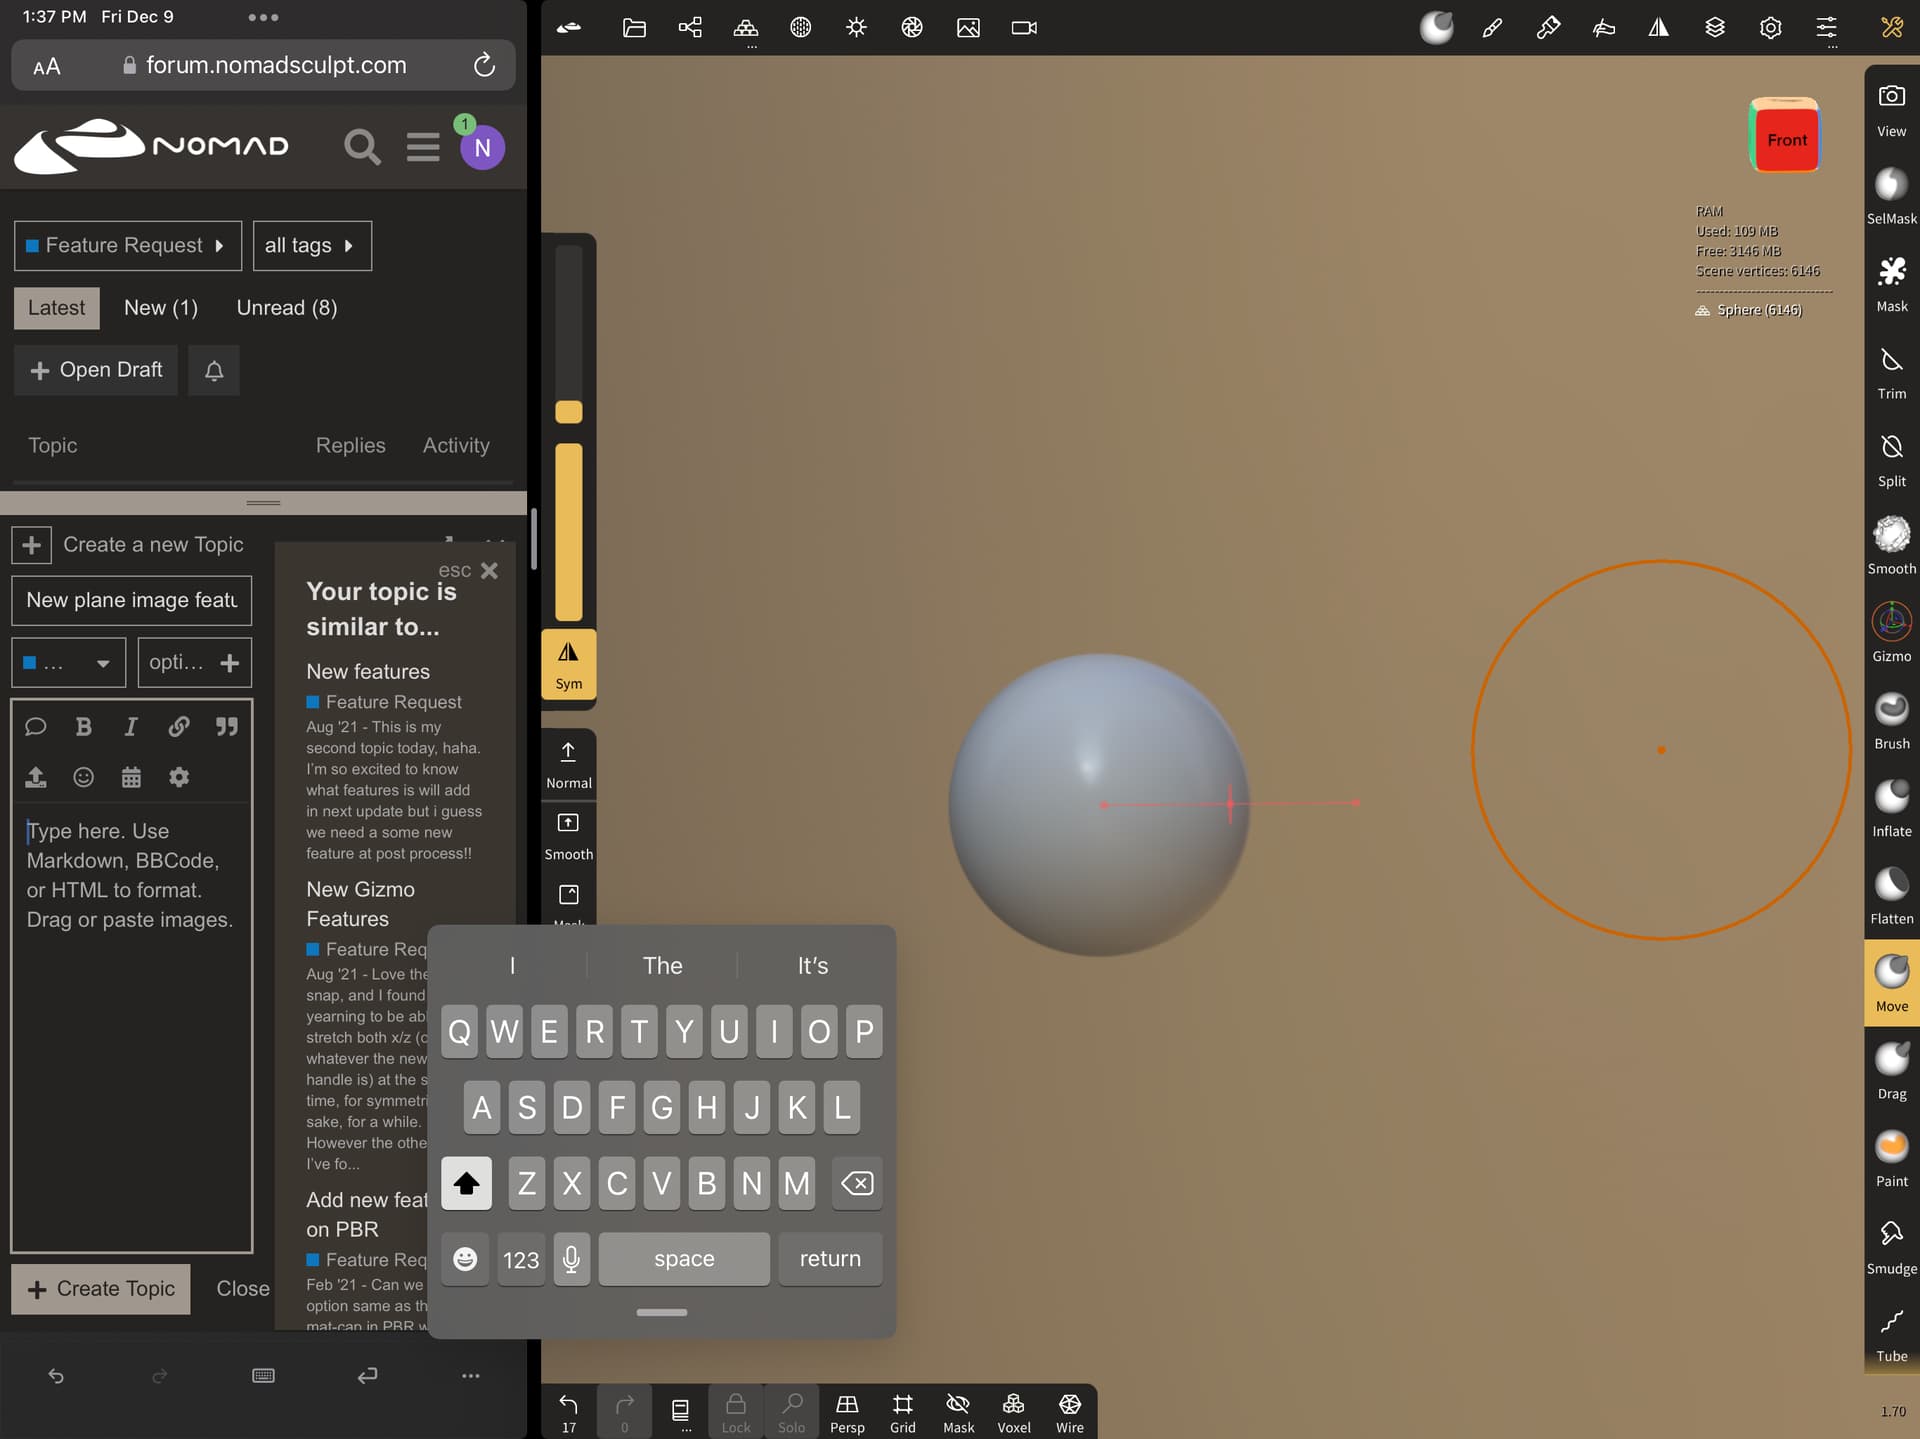This screenshot has width=1920, height=1439.
Task: Toggle symmetry with the Sym button
Action: point(568,664)
